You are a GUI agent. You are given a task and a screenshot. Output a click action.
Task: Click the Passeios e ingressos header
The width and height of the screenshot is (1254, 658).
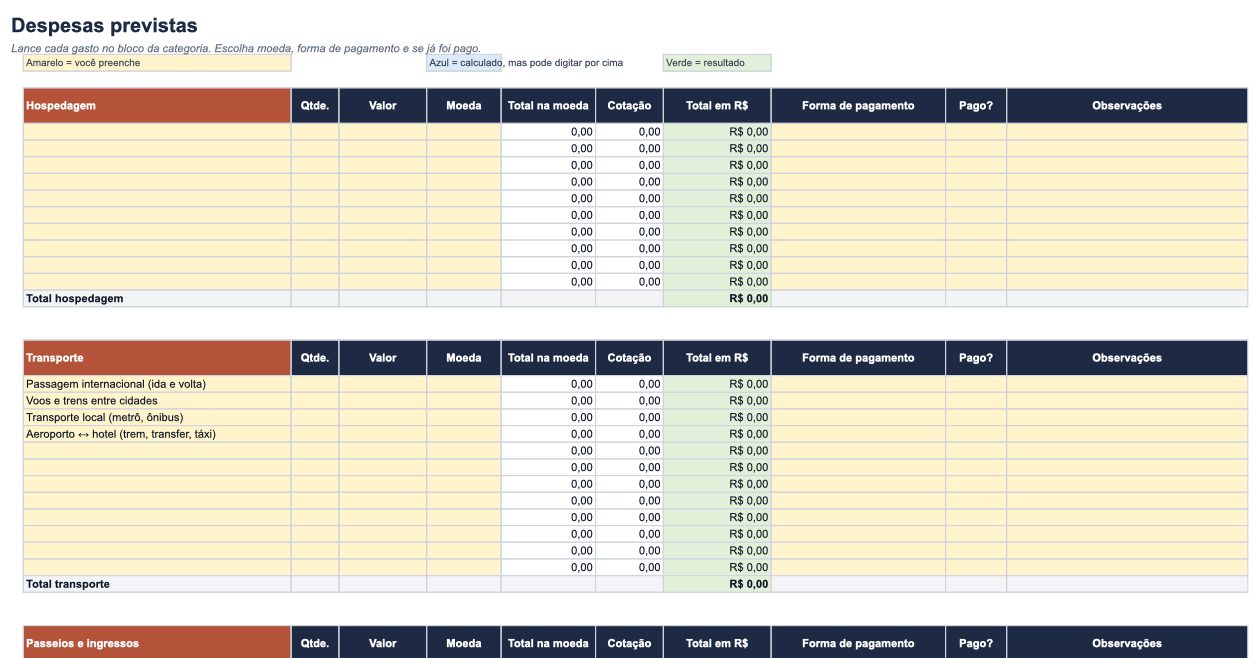[157, 643]
